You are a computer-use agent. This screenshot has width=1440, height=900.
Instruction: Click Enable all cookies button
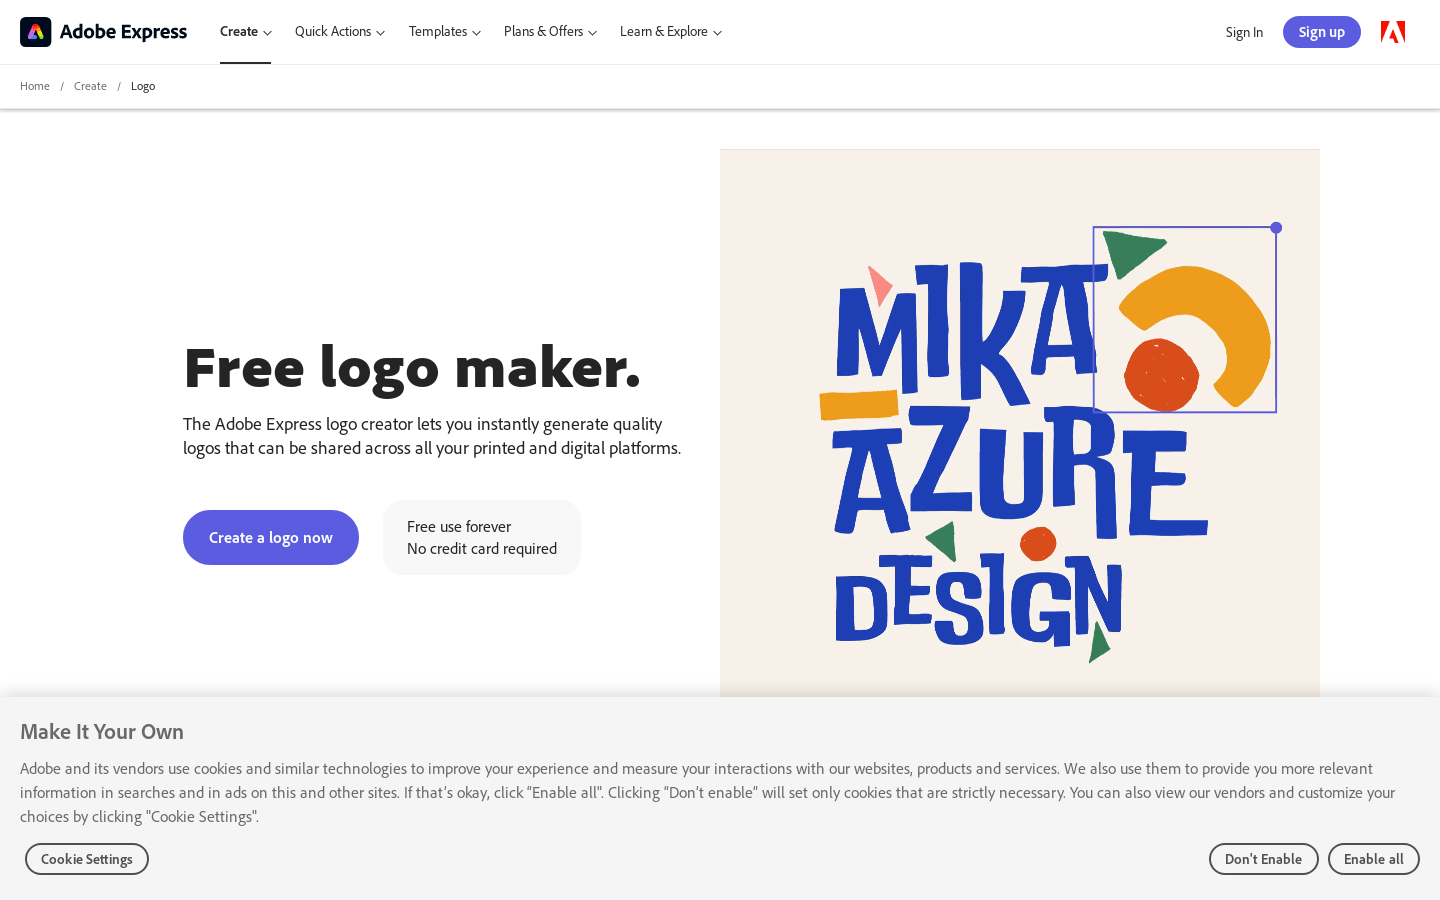coord(1374,859)
